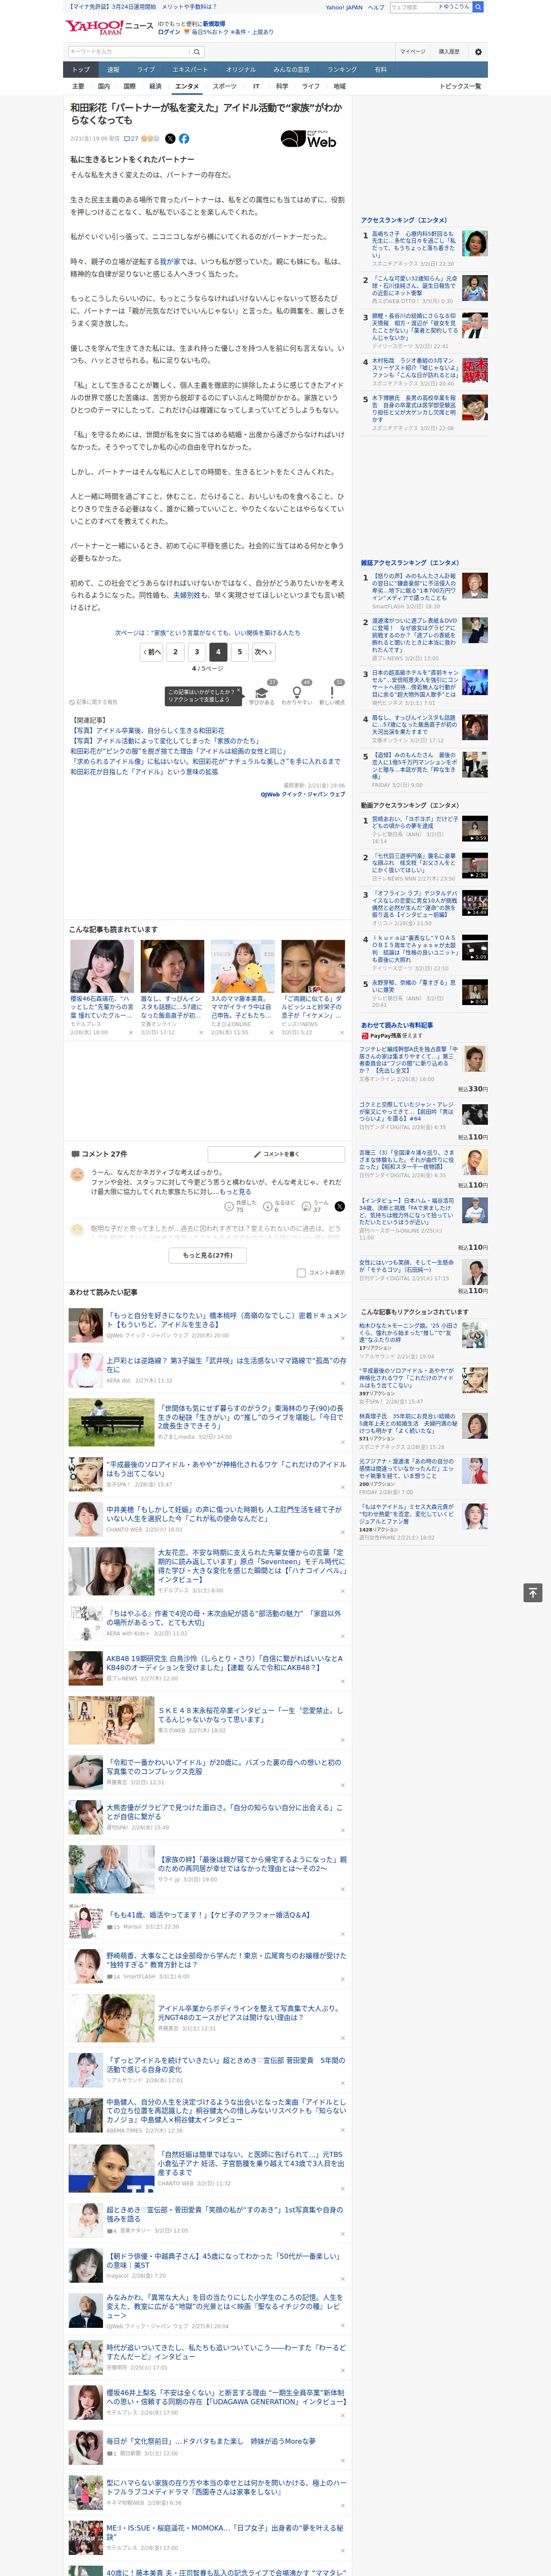Open 橋本桃呼 密着ドキュメント article

click(226, 1320)
